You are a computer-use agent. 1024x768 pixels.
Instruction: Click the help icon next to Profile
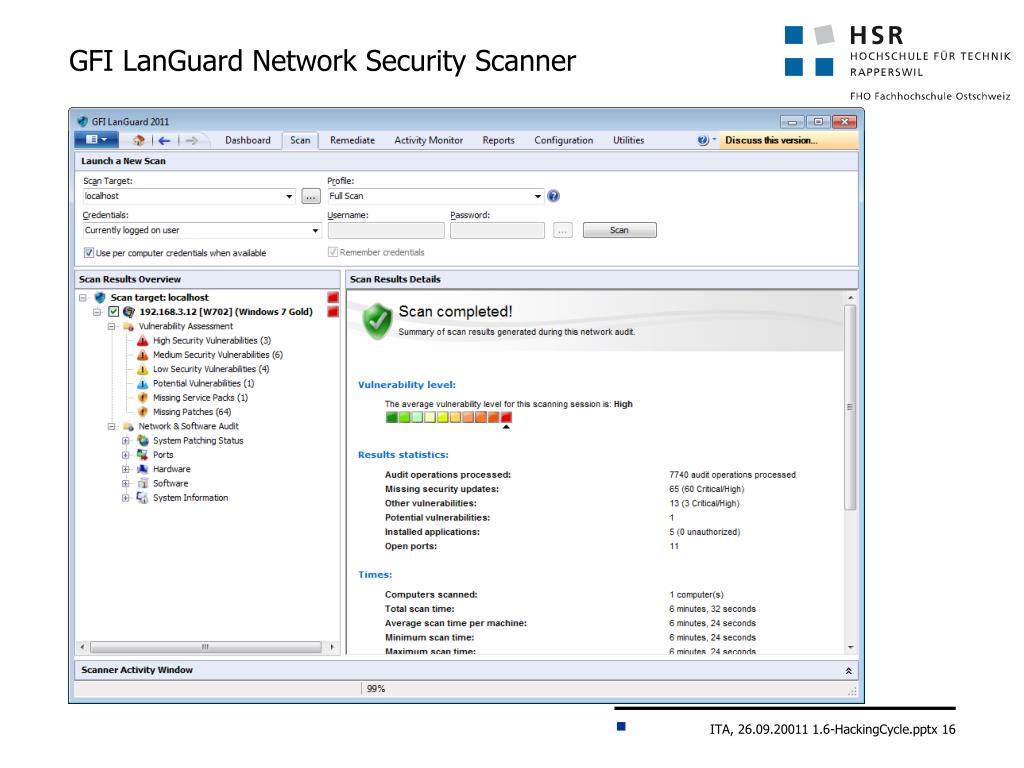(554, 196)
